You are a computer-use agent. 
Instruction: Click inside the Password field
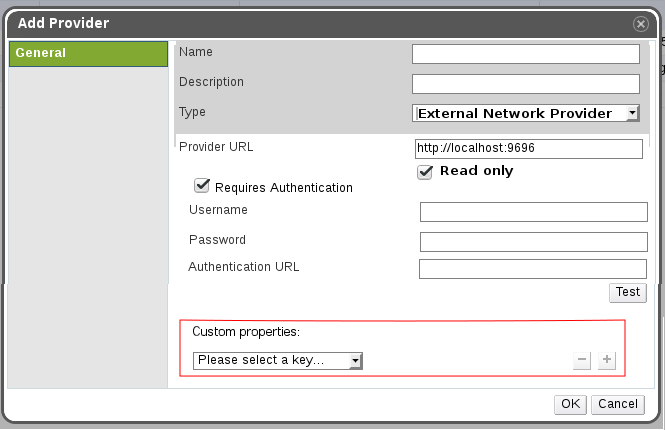pyautogui.click(x=533, y=242)
